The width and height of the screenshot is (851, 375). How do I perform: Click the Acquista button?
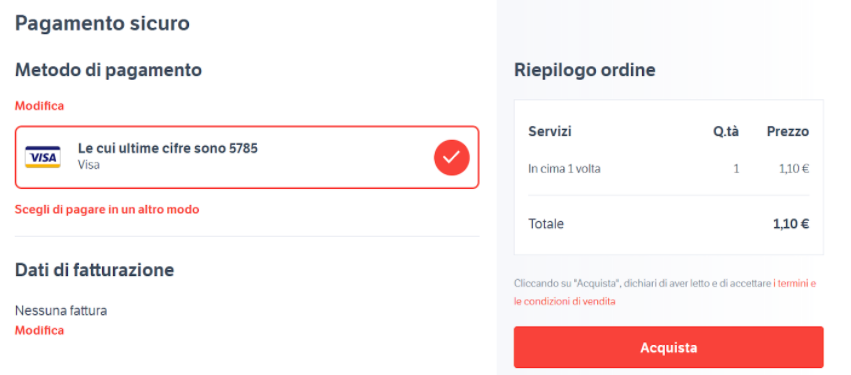pos(669,347)
